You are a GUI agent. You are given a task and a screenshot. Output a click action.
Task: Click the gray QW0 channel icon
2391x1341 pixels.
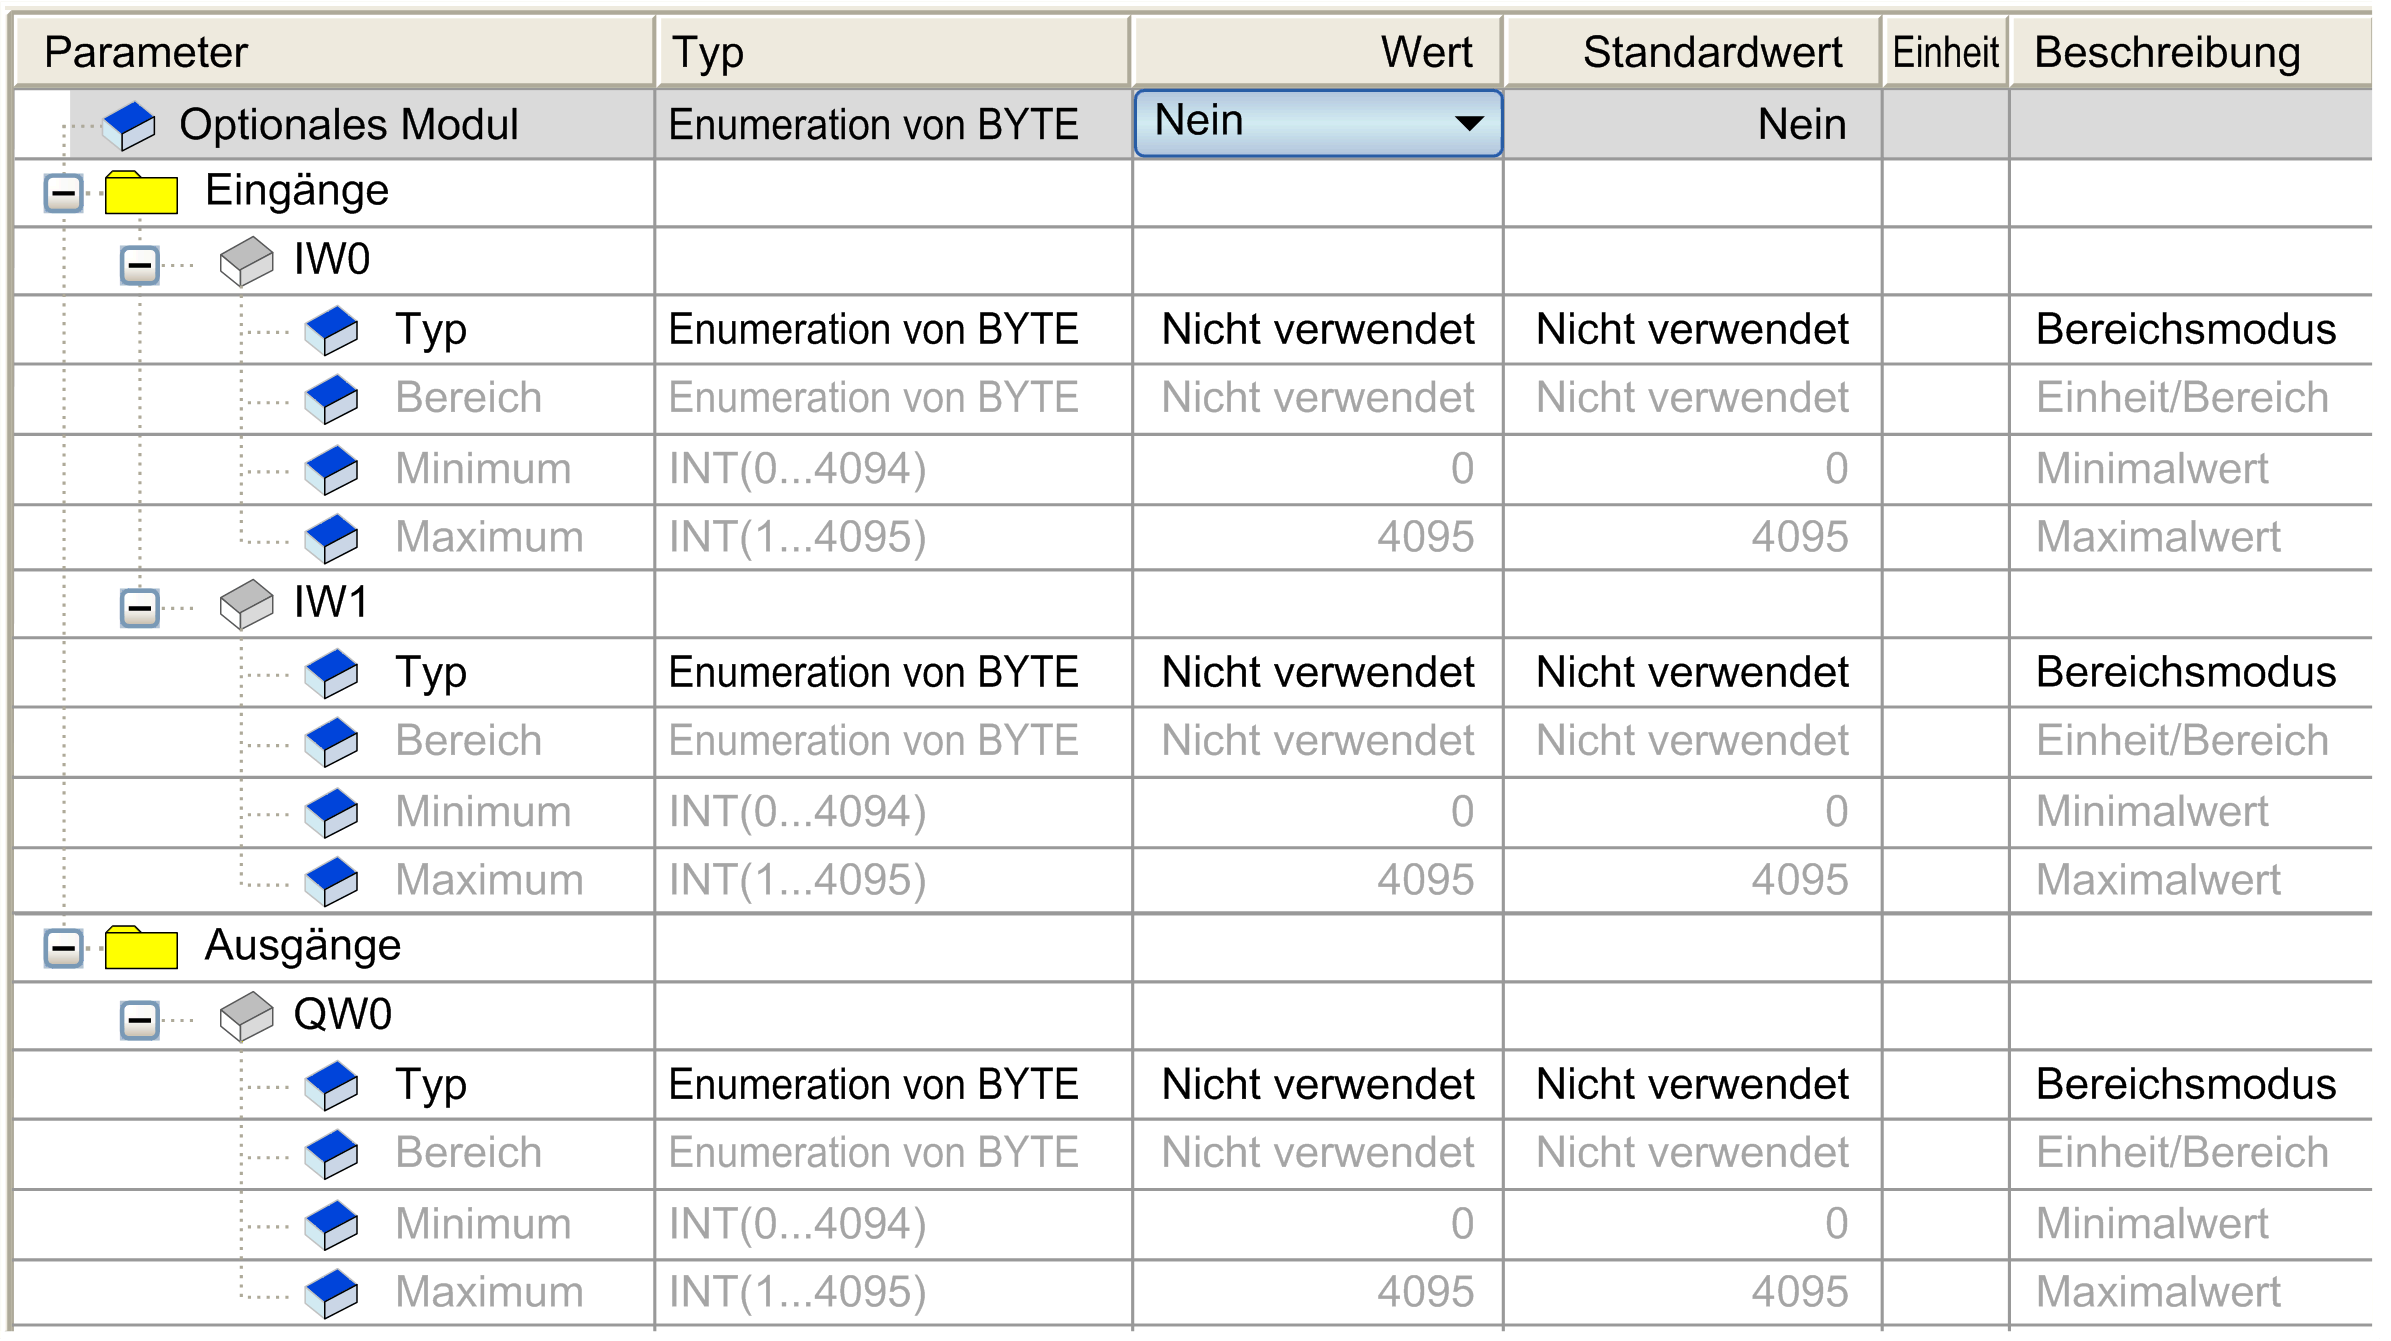246,1016
